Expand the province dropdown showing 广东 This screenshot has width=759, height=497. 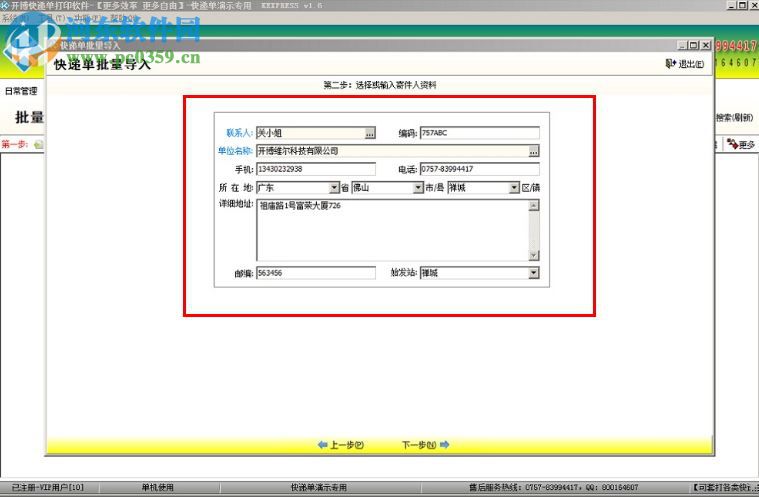click(x=334, y=188)
